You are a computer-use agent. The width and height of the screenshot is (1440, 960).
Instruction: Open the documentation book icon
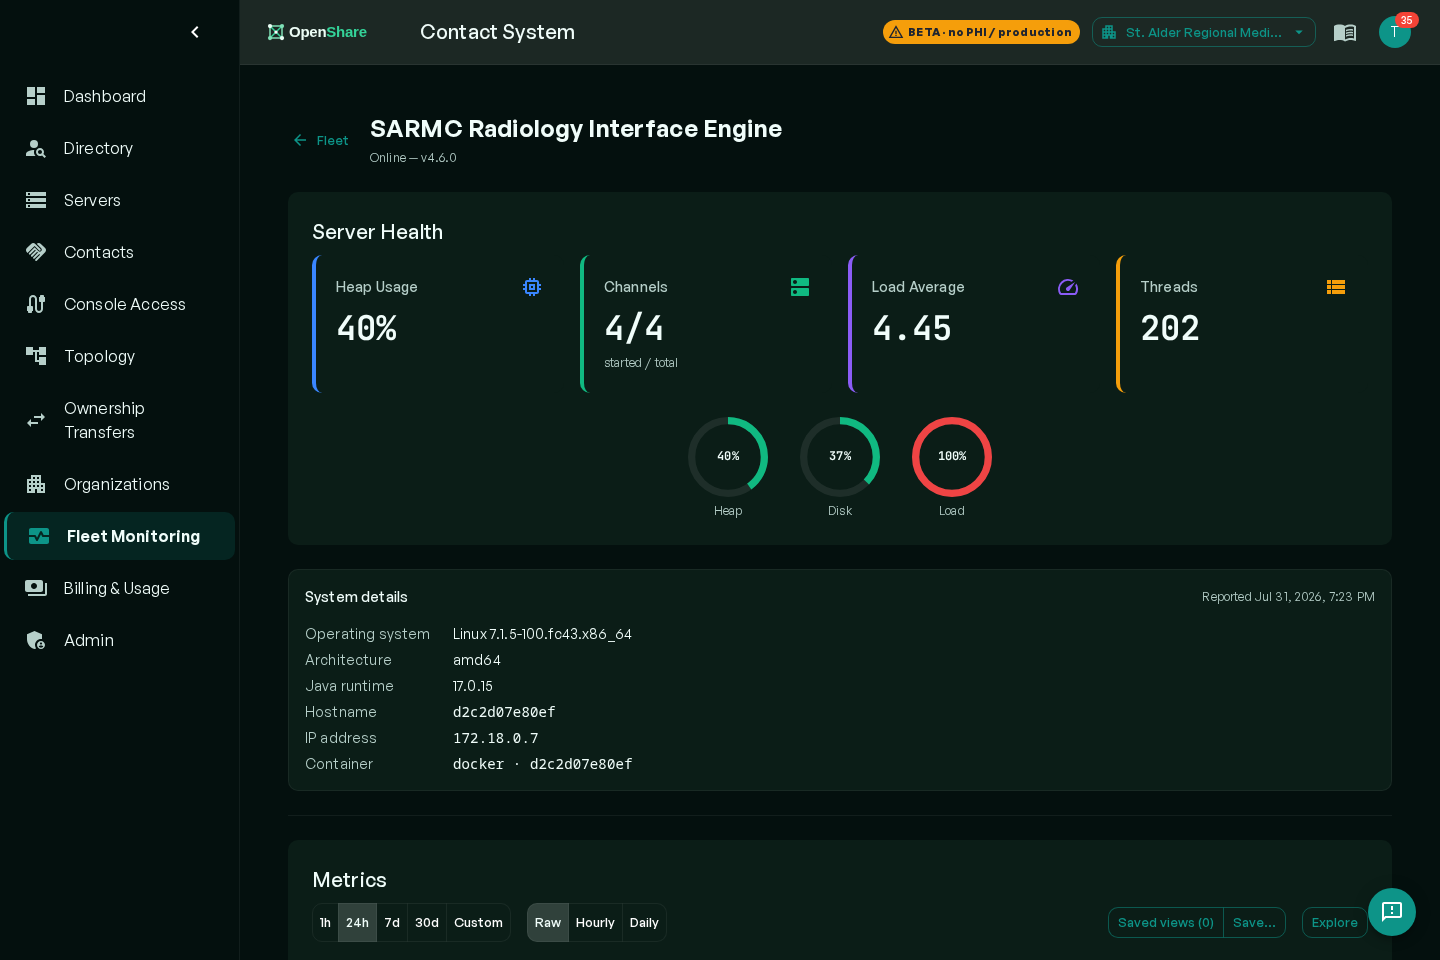pyautogui.click(x=1345, y=32)
